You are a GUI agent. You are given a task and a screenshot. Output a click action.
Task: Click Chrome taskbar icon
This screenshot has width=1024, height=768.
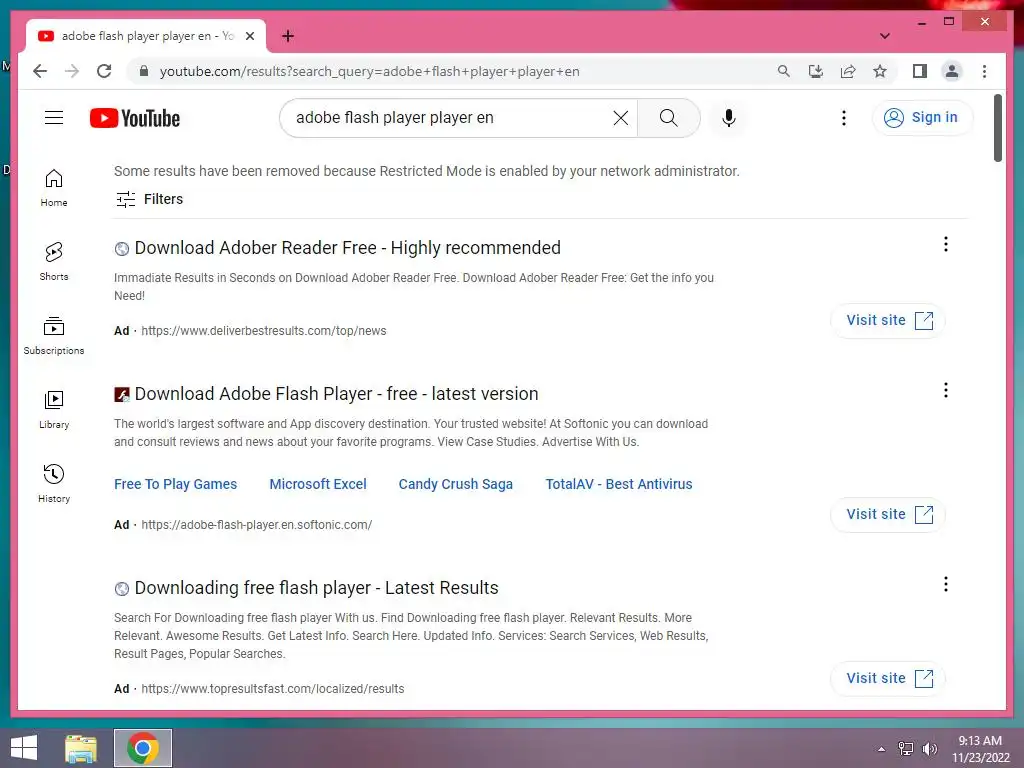(143, 748)
